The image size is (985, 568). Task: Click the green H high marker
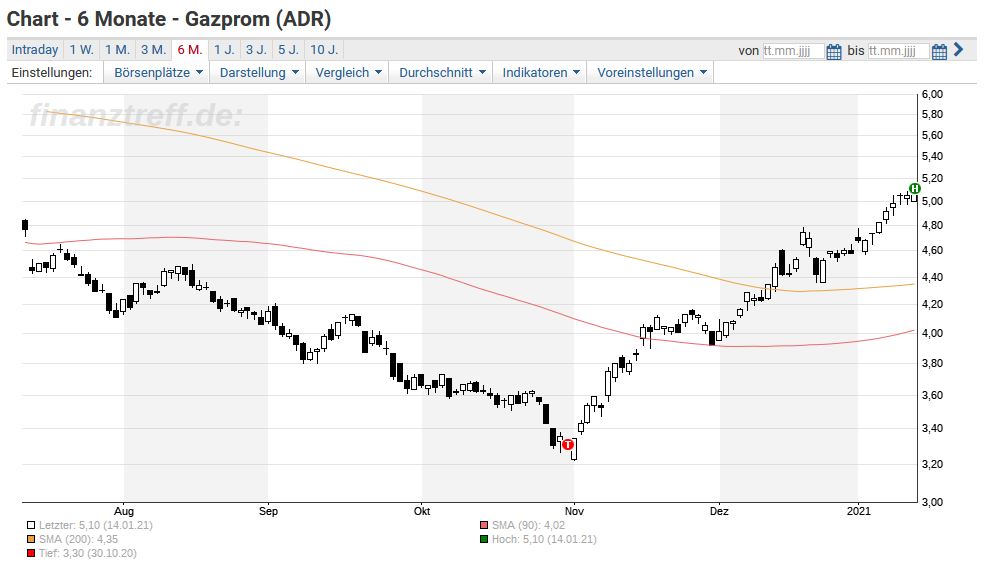[915, 188]
